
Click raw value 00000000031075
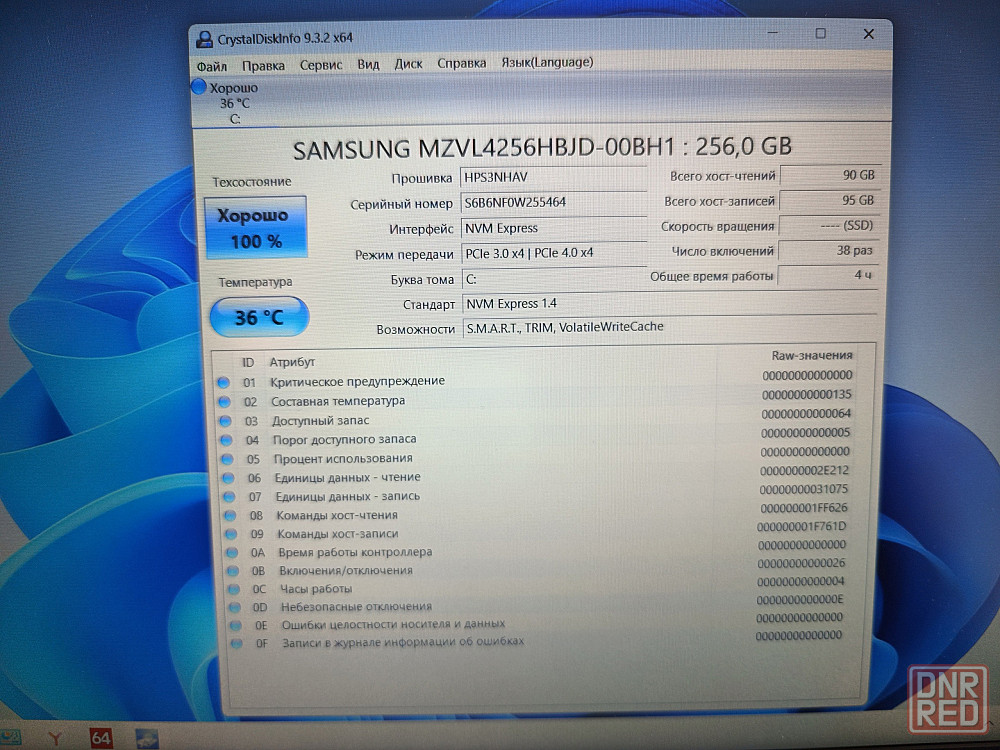[x=804, y=489]
